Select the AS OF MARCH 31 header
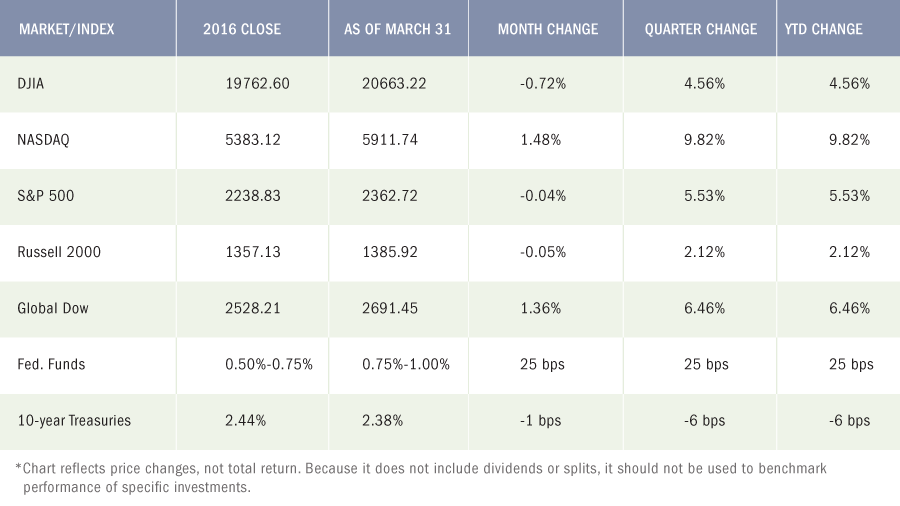900x506 pixels. click(x=398, y=29)
